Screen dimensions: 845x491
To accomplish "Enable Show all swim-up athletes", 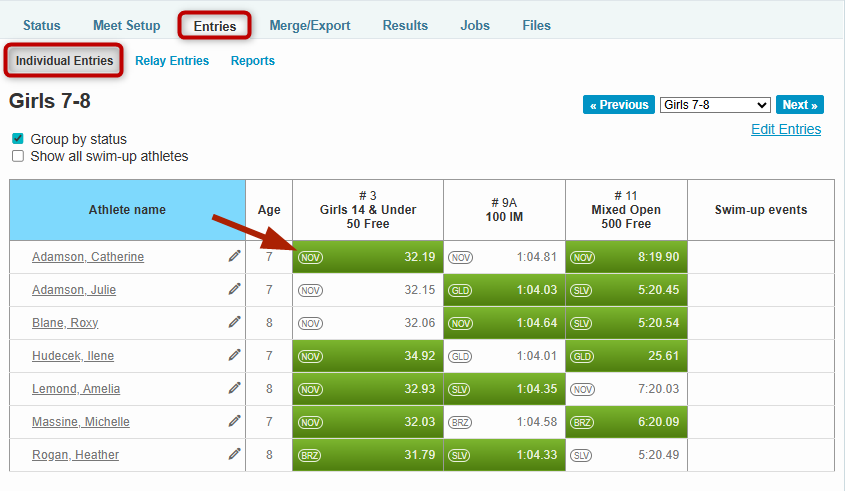I will [x=18, y=156].
